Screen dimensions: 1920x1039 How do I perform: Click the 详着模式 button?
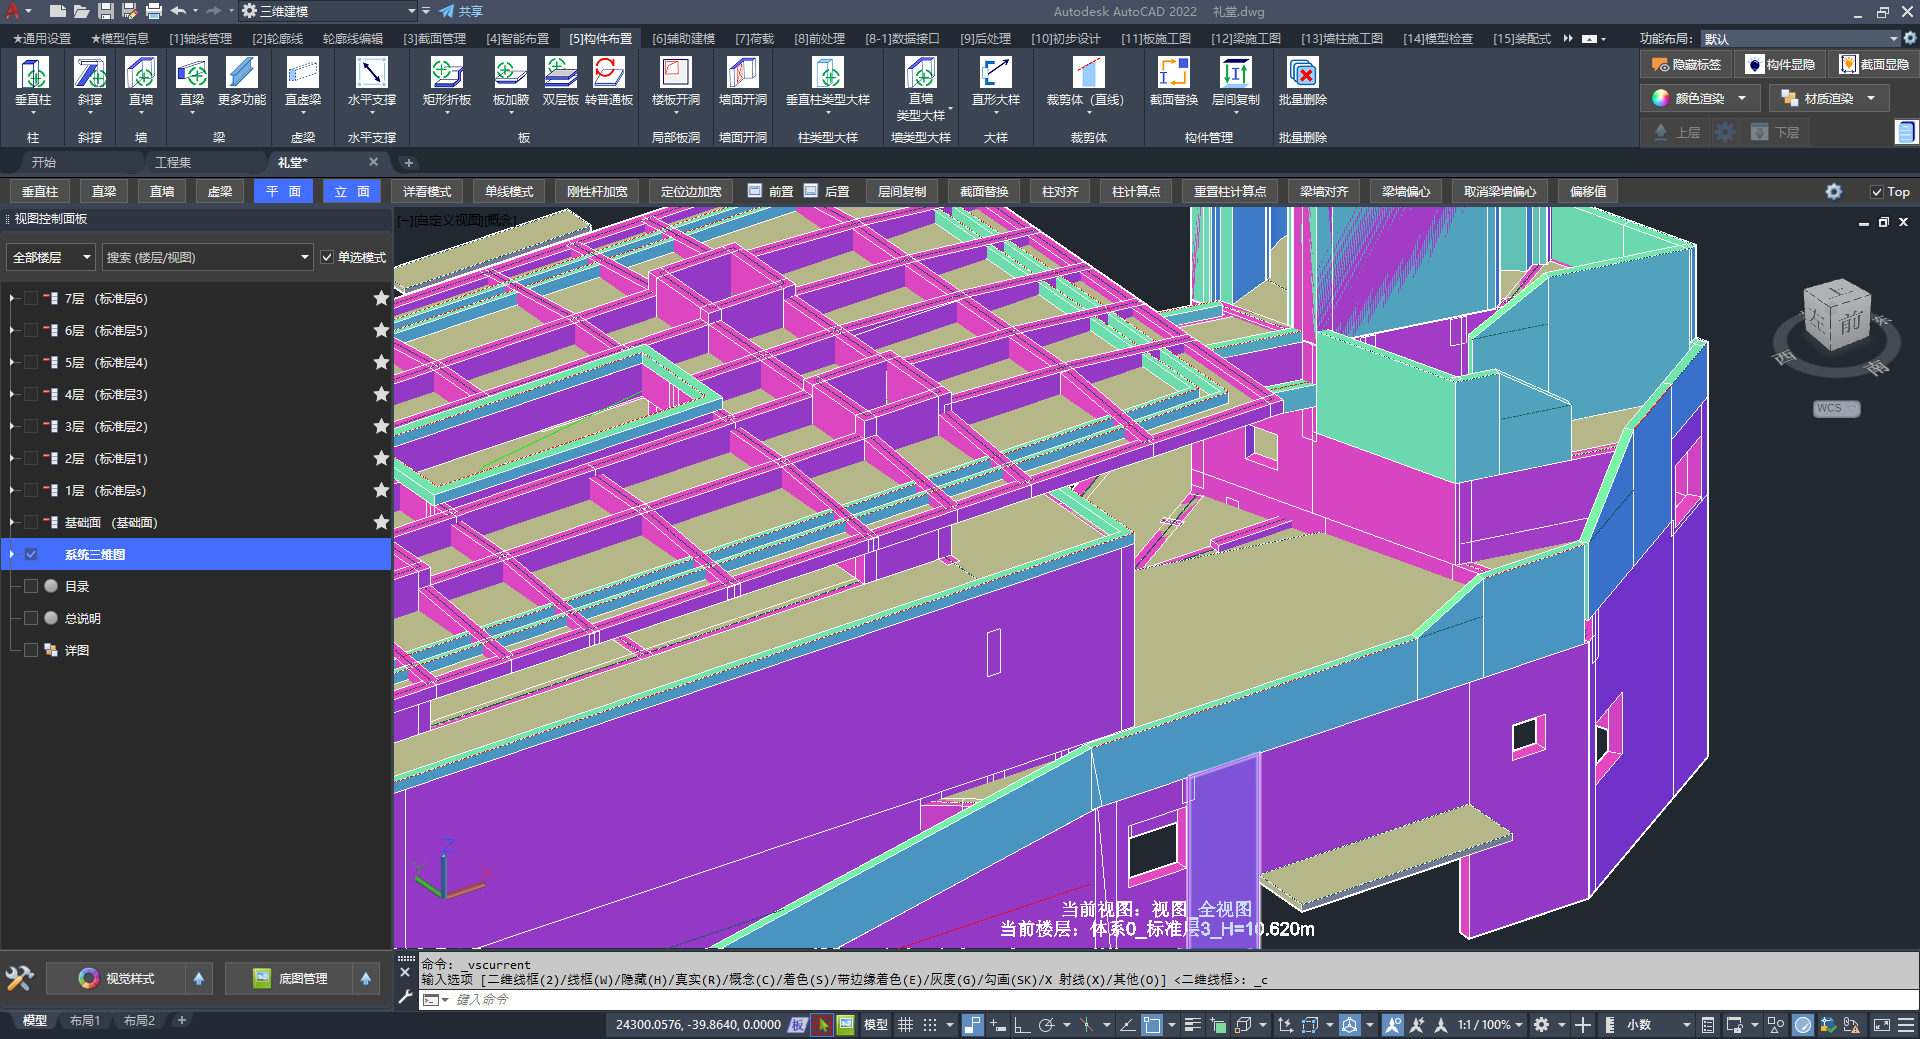click(427, 192)
